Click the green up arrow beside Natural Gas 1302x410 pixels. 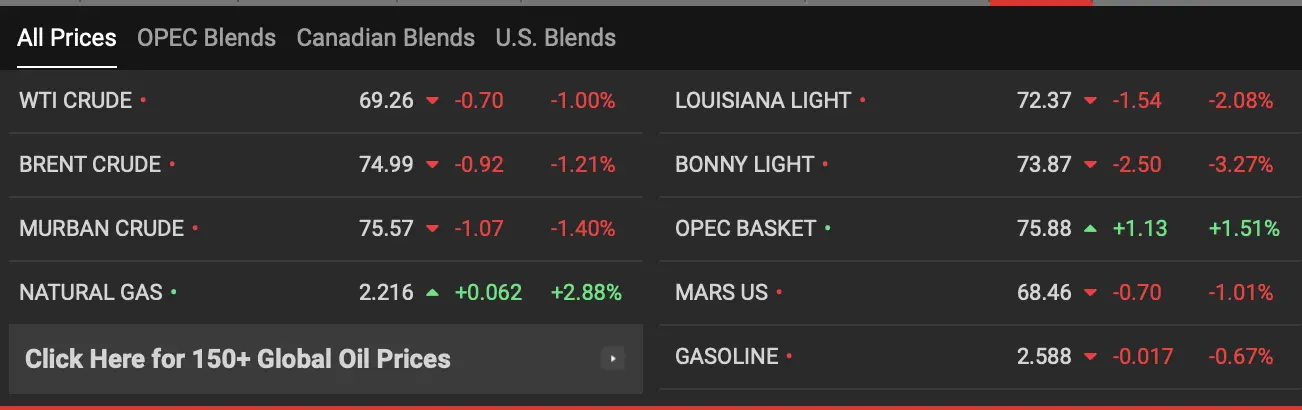[x=432, y=293]
